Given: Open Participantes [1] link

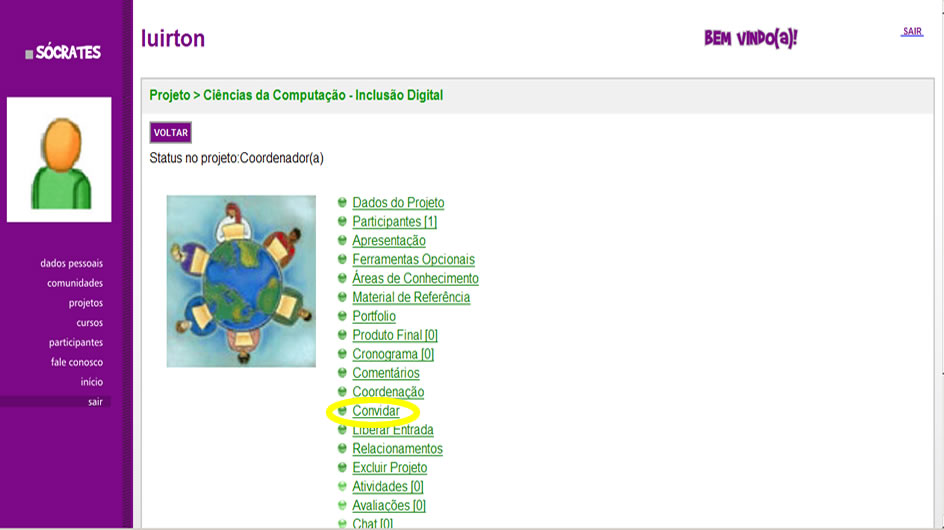Looking at the screenshot, I should [394, 222].
